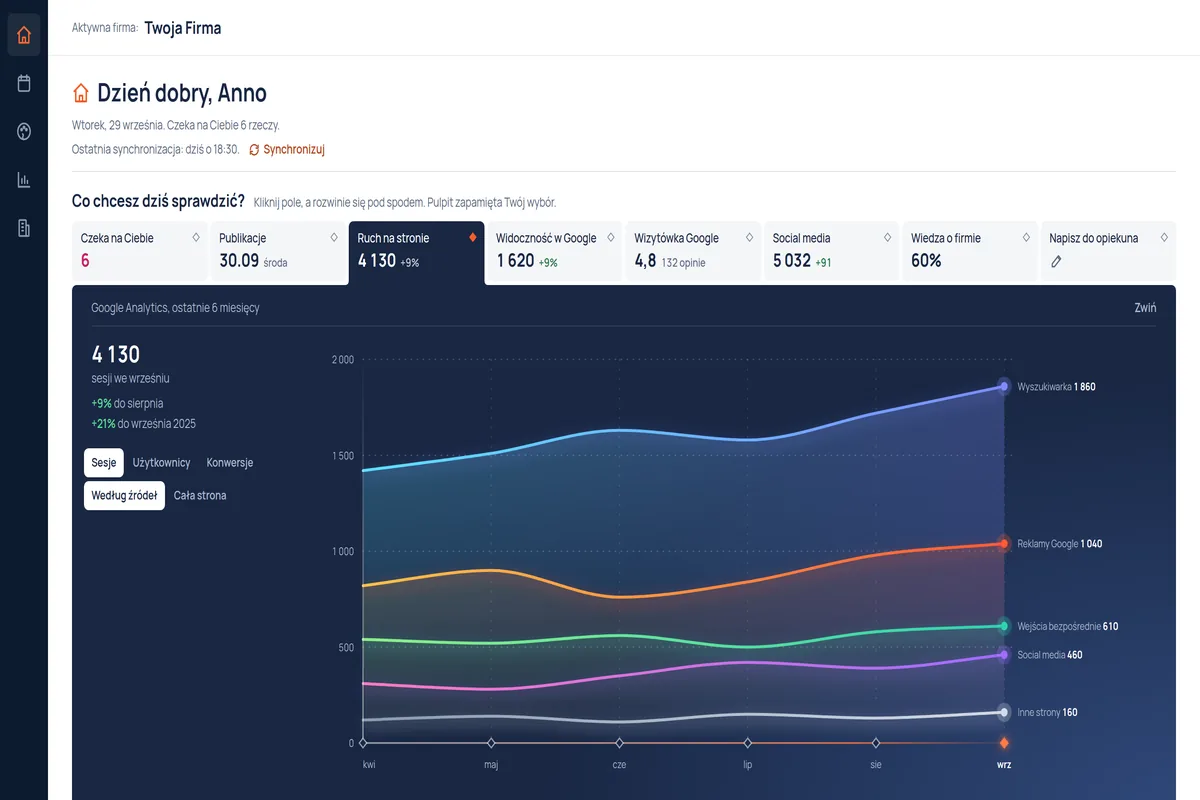This screenshot has height=800, width=1200.
Task: Click the refresh icon next to Synchronizuj
Action: pos(254,149)
